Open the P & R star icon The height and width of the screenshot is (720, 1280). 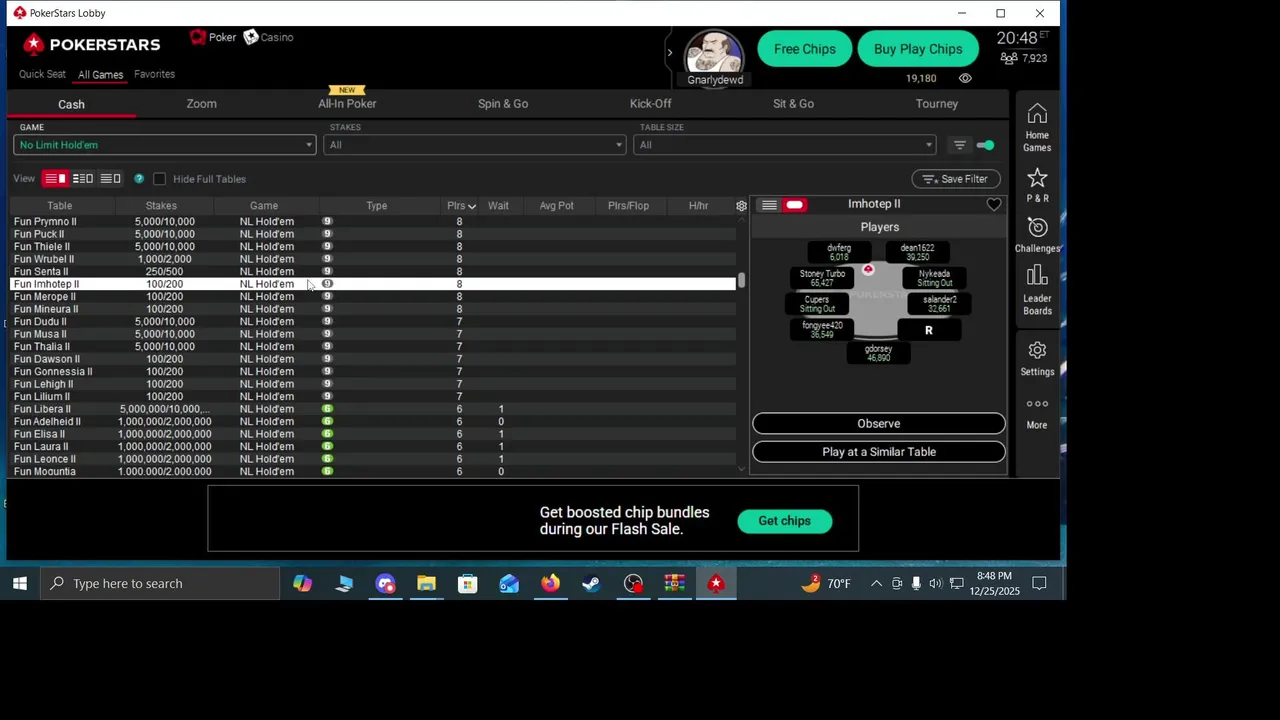[x=1037, y=185]
